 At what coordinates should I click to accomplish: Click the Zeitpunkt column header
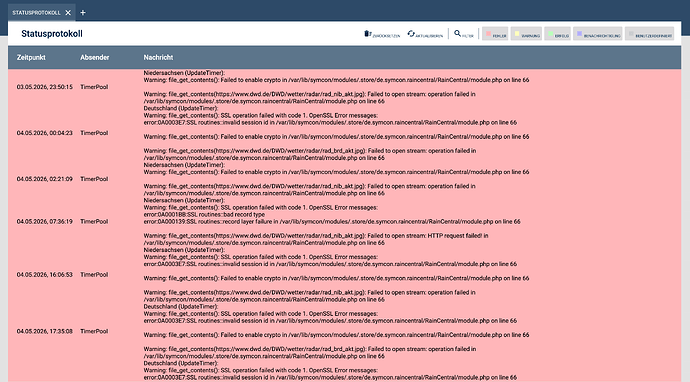[31, 57]
